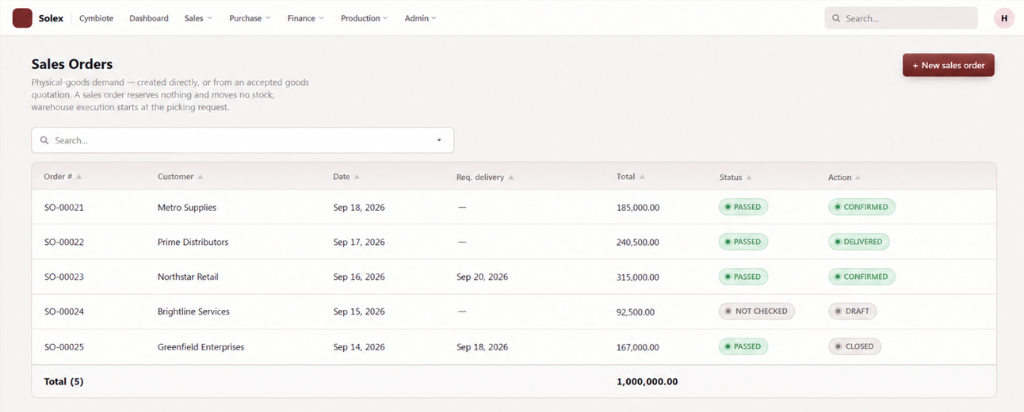Create a new sales order
The image size is (1024, 412).
pyautogui.click(x=948, y=65)
